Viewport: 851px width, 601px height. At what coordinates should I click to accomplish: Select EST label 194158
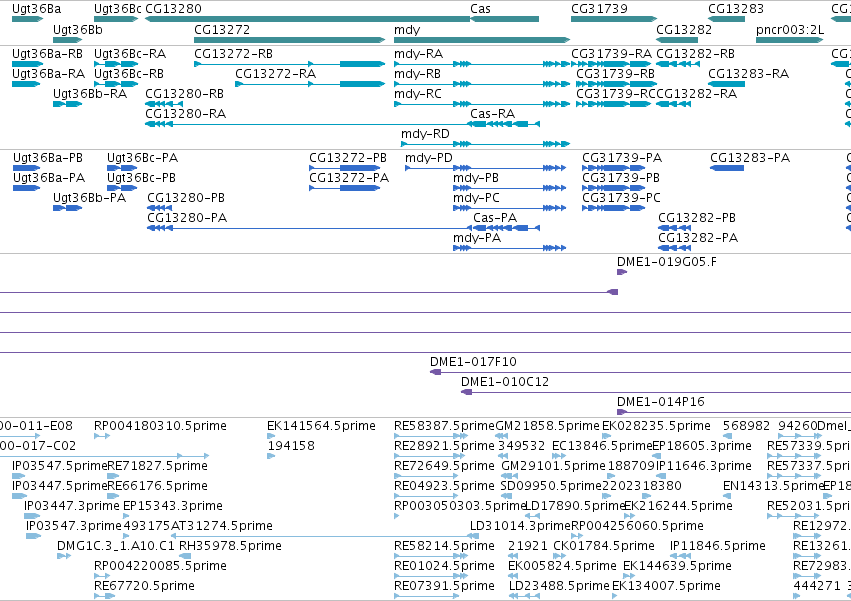[291, 446]
